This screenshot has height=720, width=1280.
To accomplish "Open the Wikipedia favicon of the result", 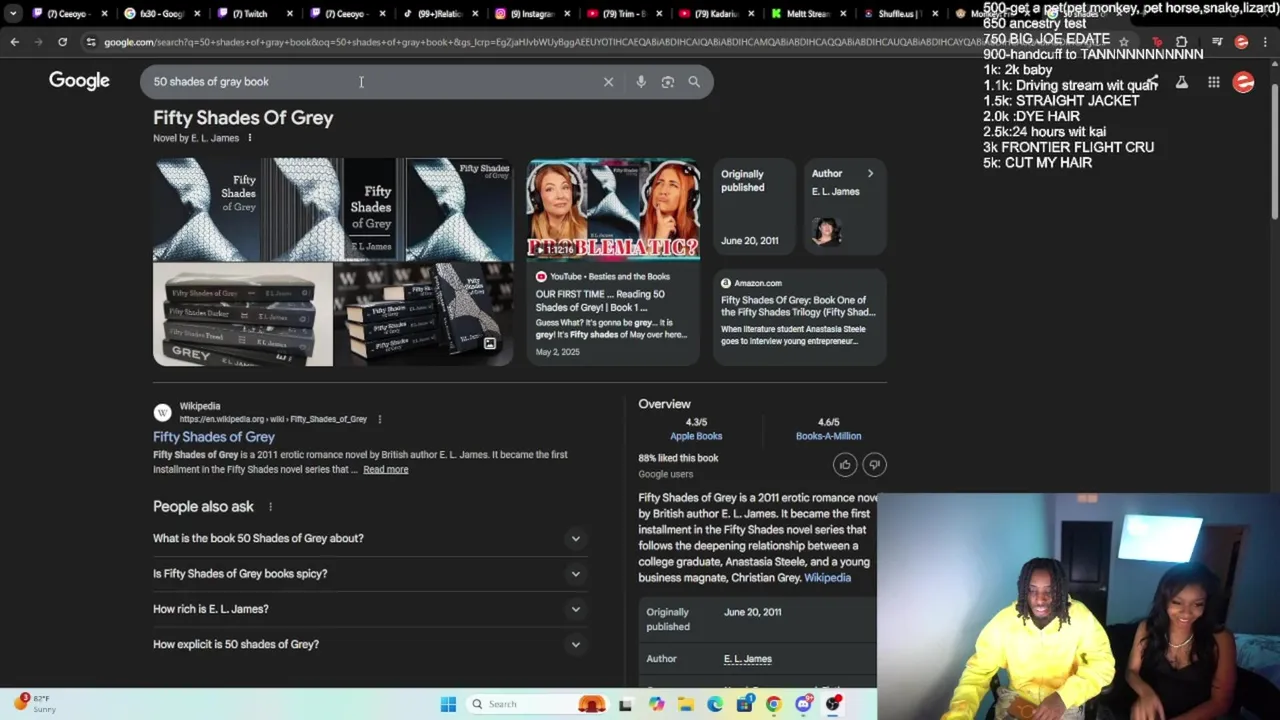I will pos(162,412).
